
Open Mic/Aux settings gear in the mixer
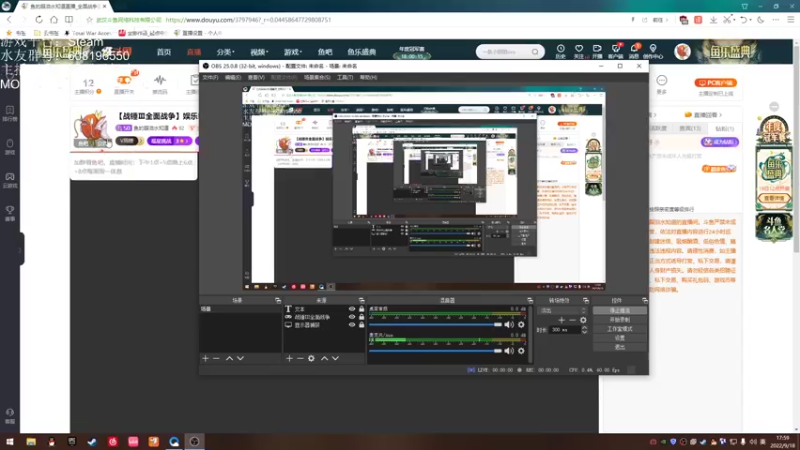pos(521,351)
